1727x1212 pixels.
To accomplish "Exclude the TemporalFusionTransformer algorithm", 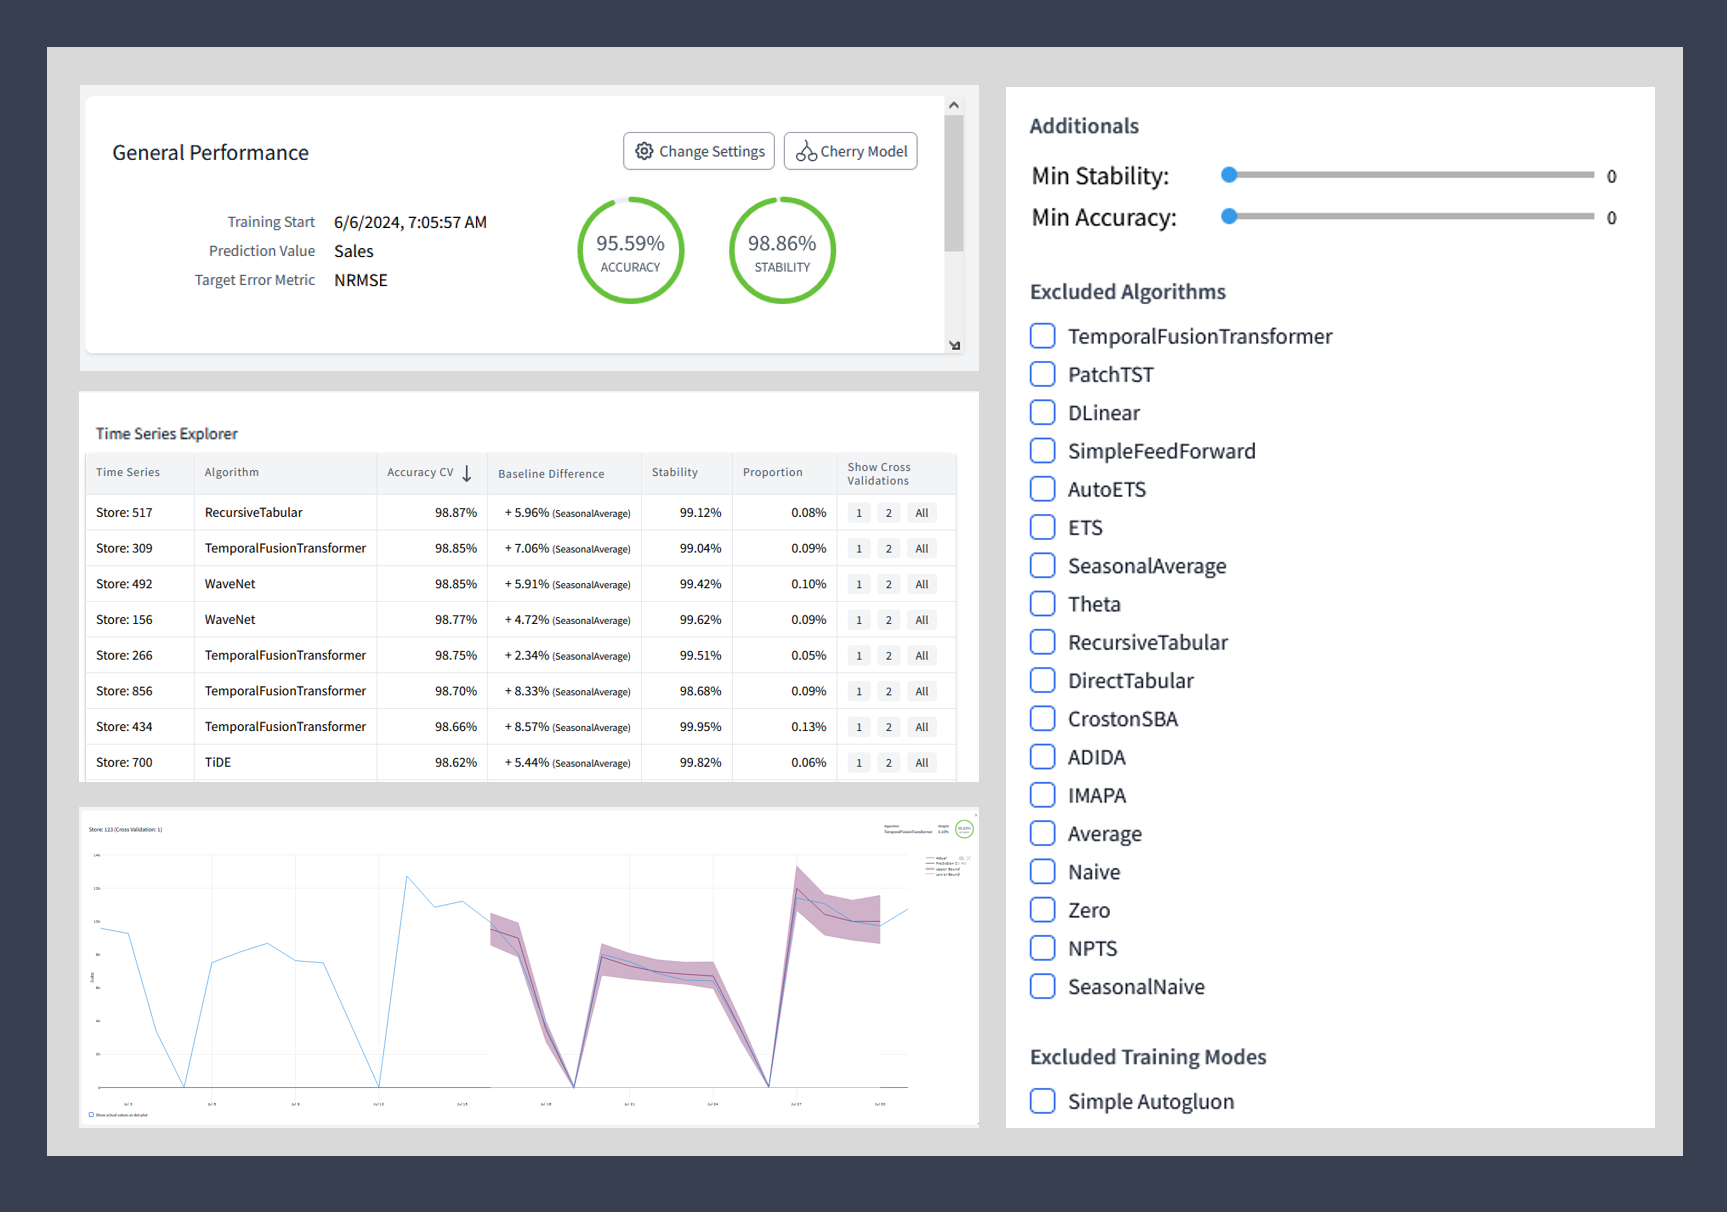I will 1043,336.
